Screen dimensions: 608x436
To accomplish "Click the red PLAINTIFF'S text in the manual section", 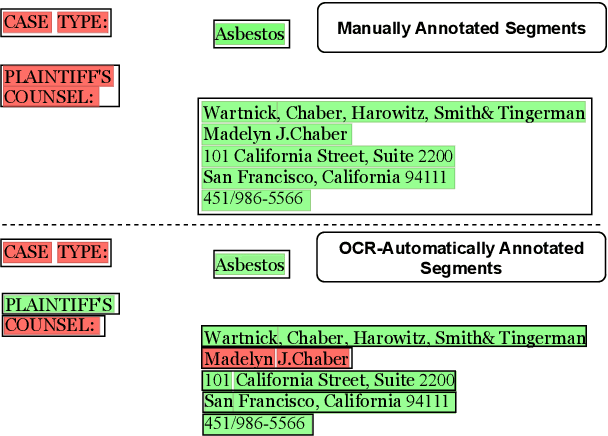I will point(57,76).
